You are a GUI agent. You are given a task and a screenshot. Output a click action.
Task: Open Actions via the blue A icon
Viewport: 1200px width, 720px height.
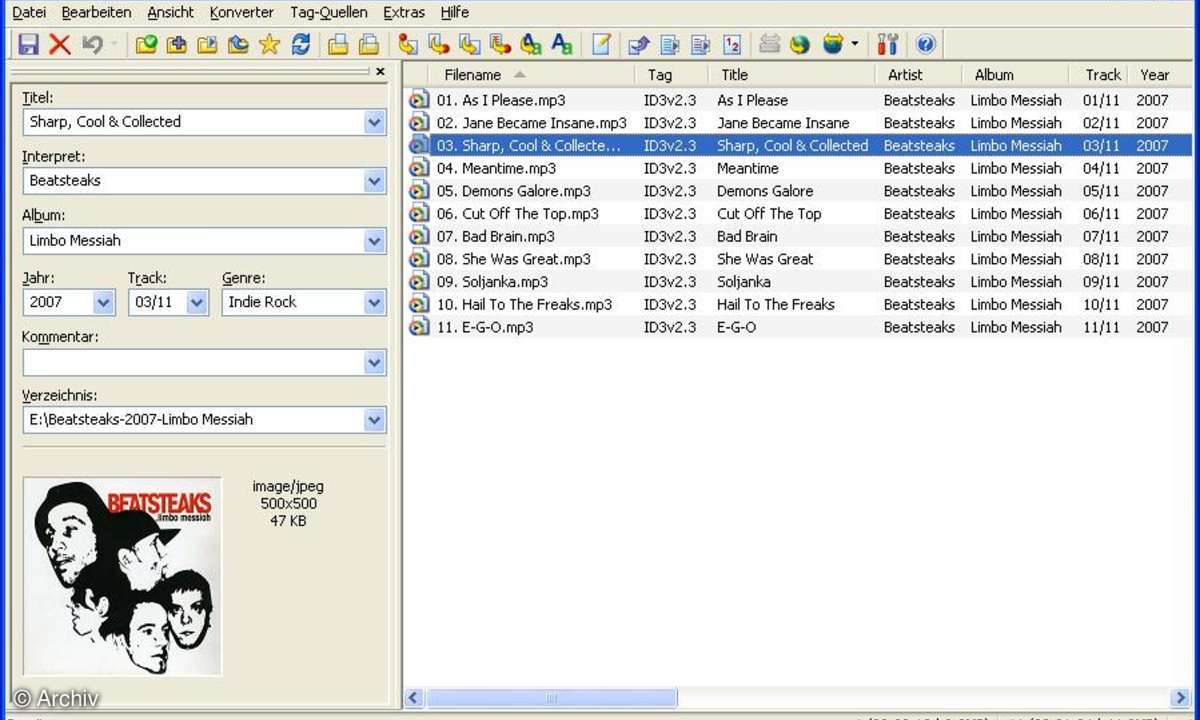[562, 45]
